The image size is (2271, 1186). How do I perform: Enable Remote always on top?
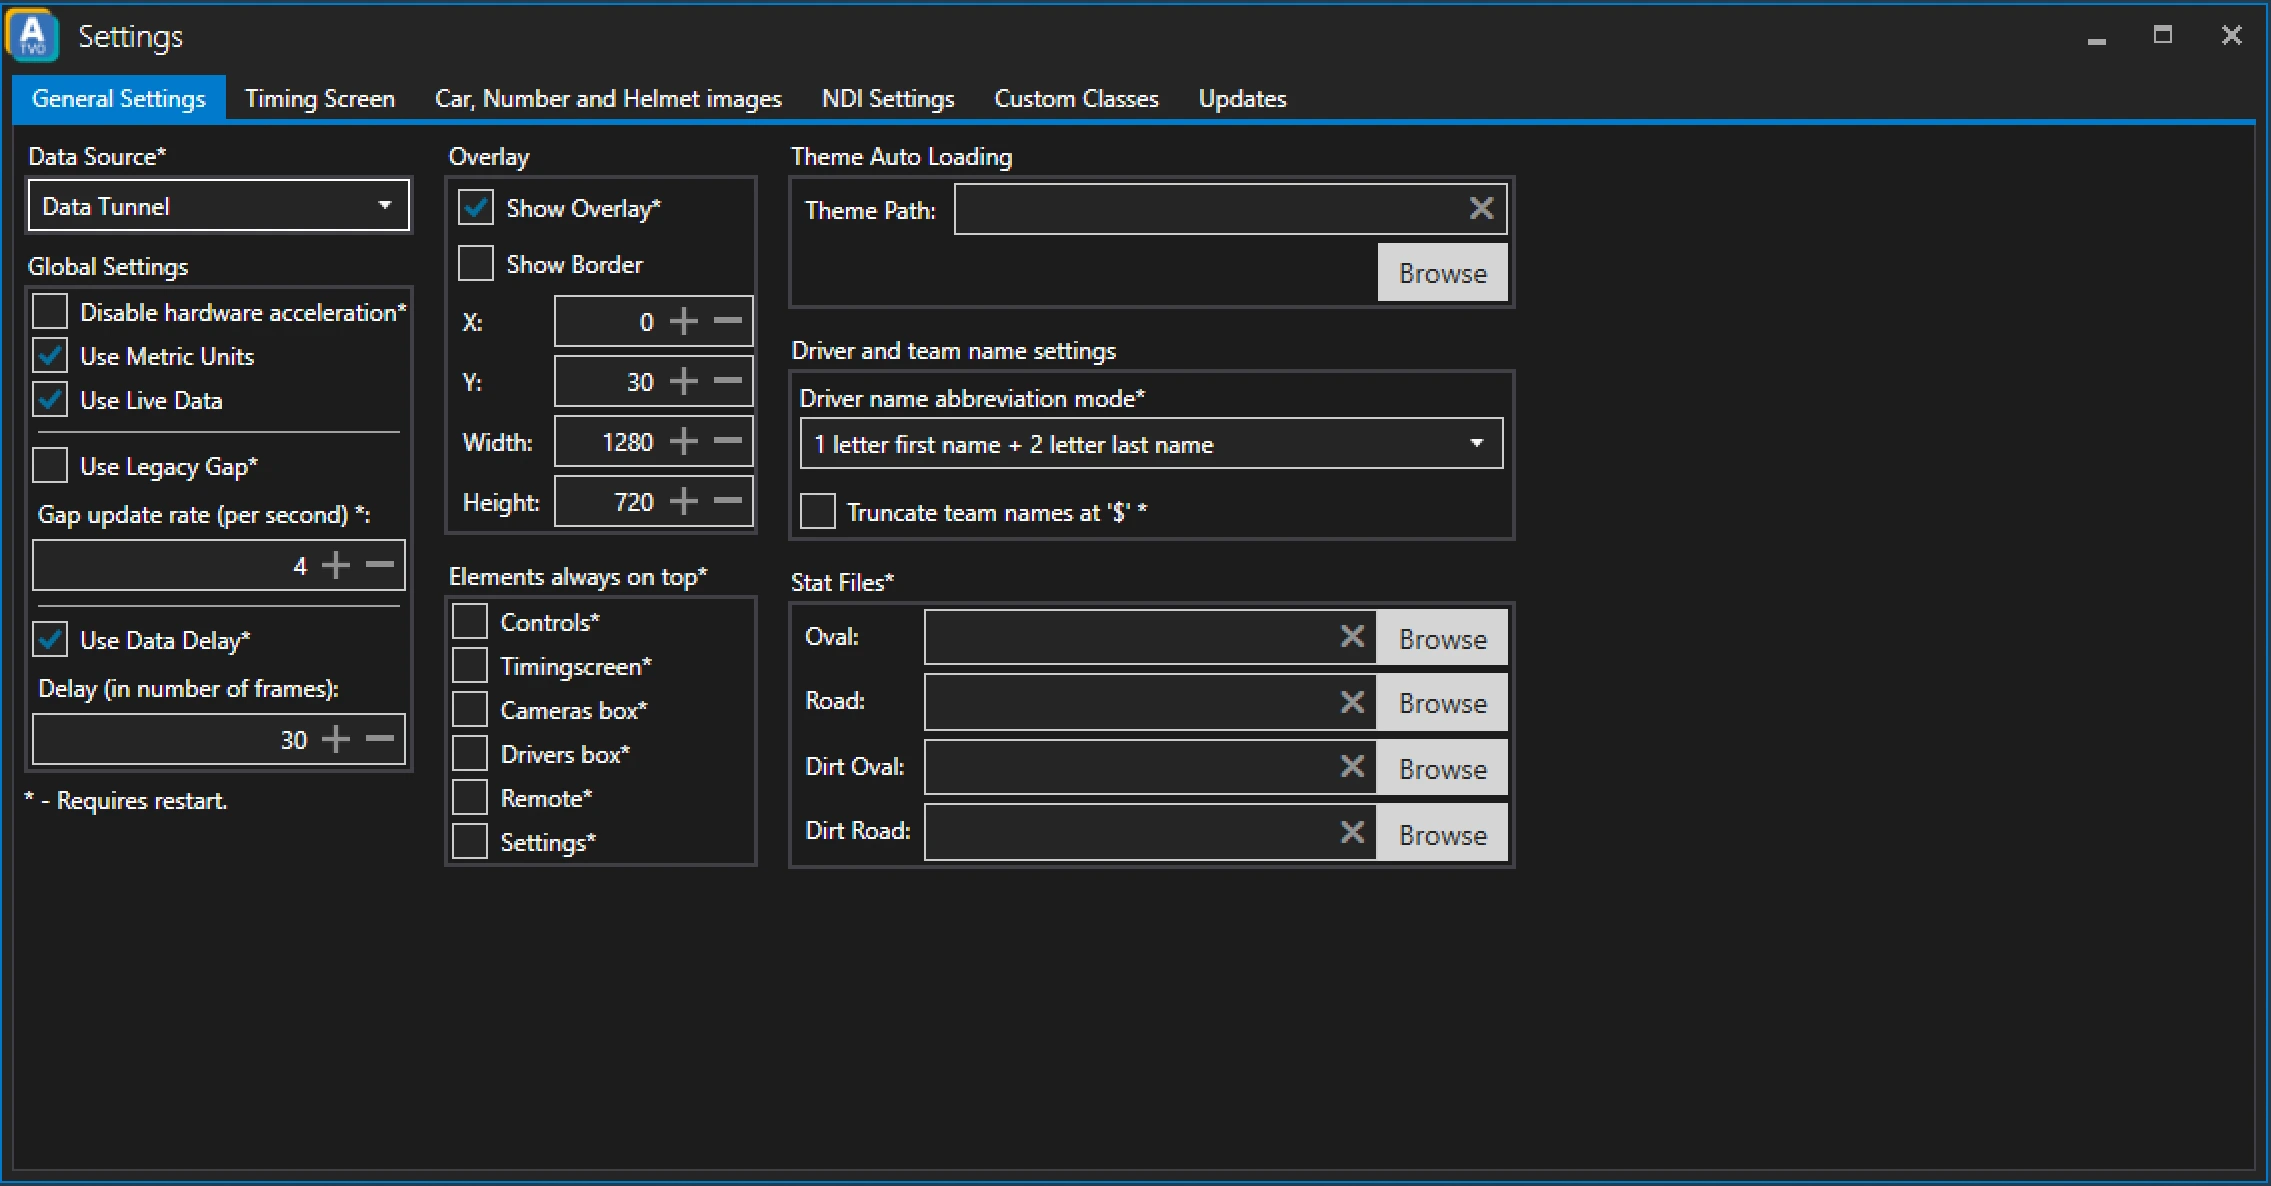470,797
